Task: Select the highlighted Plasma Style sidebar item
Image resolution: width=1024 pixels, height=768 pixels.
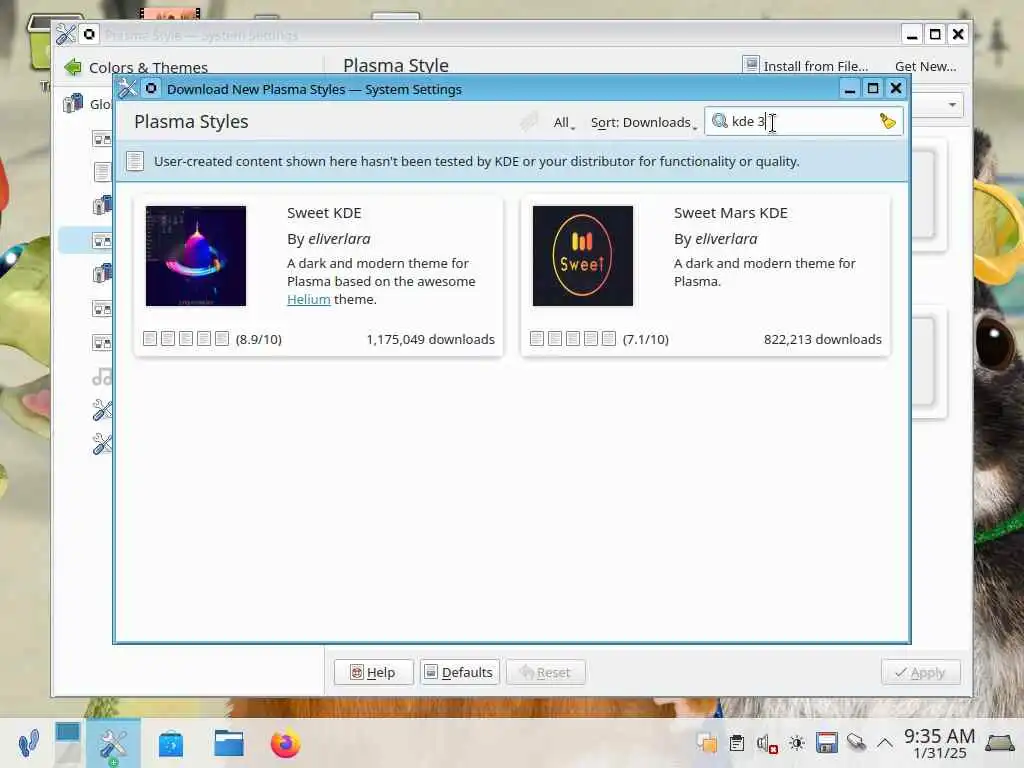Action: (x=86, y=240)
